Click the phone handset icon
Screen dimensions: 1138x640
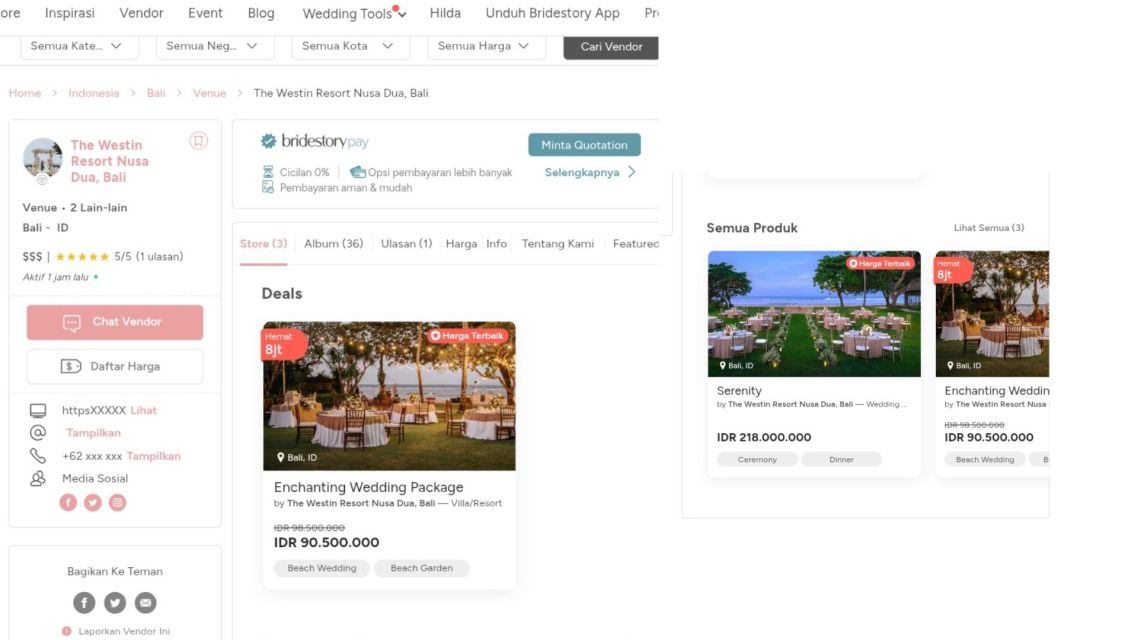point(38,456)
